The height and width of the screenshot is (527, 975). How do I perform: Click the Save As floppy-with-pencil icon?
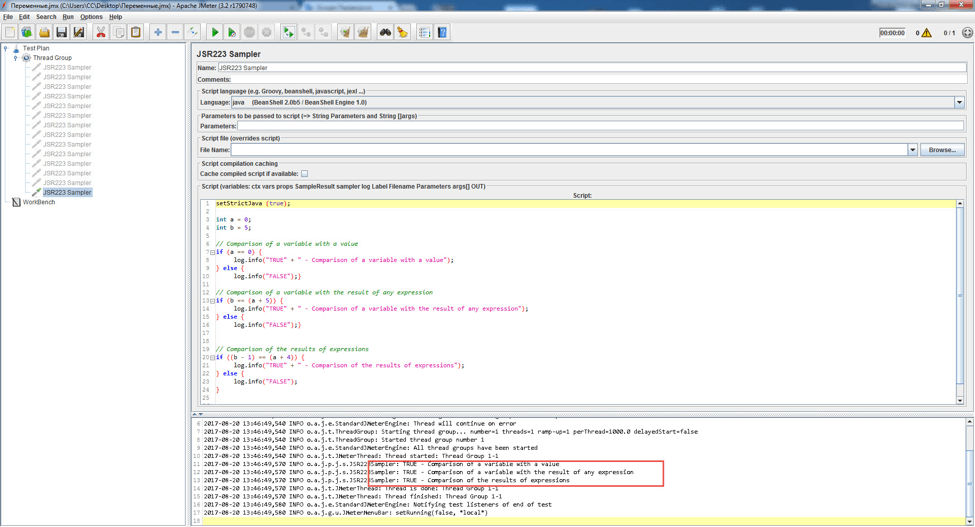click(79, 32)
